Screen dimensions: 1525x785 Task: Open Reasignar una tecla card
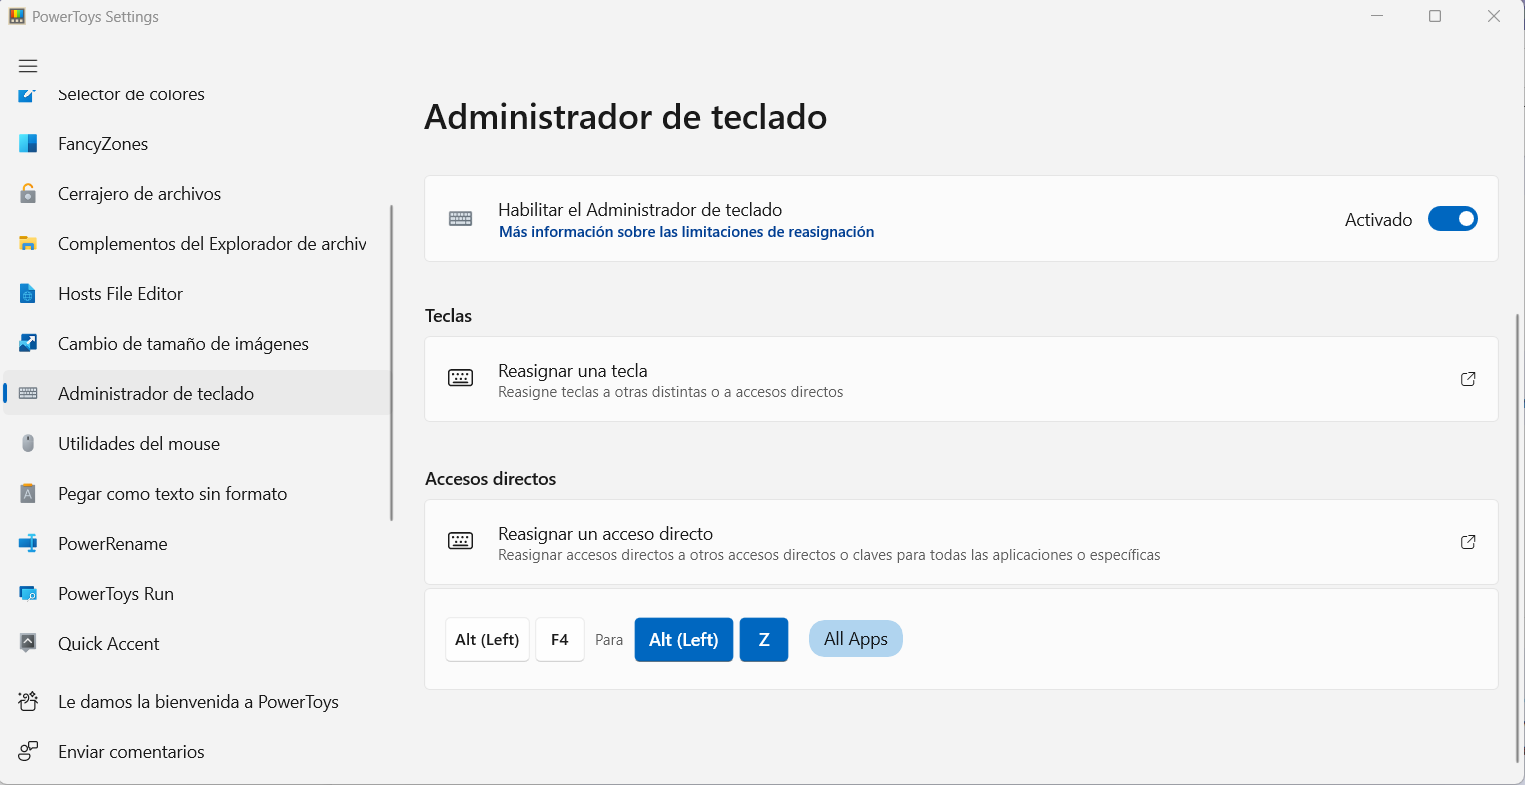[x=961, y=379]
